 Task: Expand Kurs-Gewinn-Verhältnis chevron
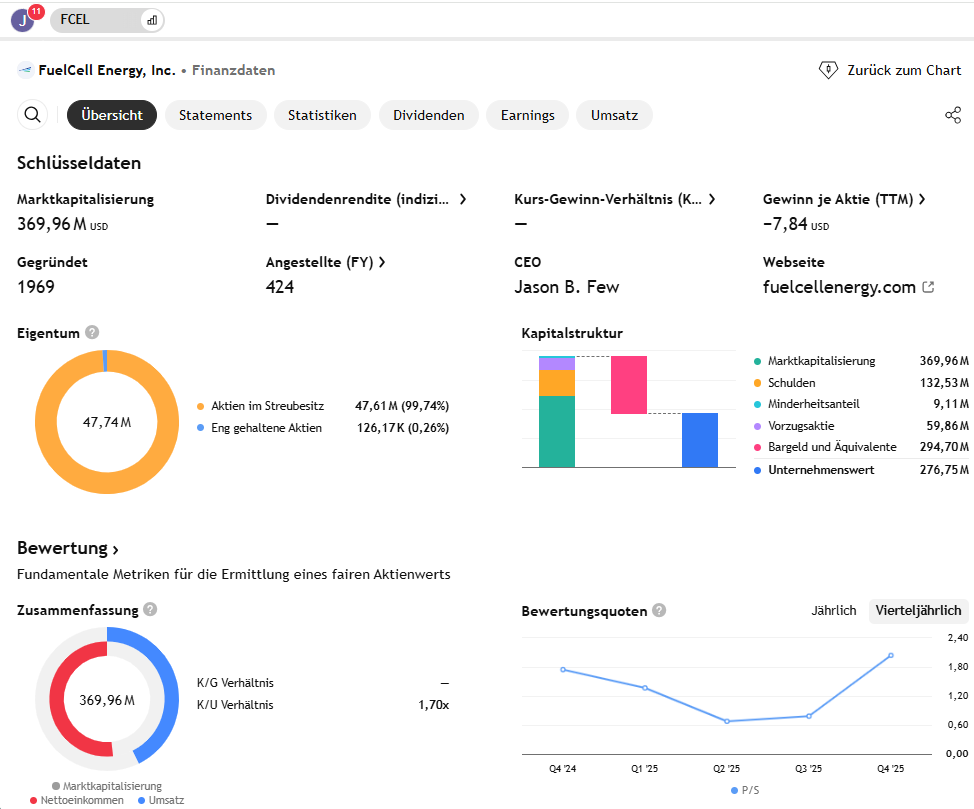(x=712, y=199)
